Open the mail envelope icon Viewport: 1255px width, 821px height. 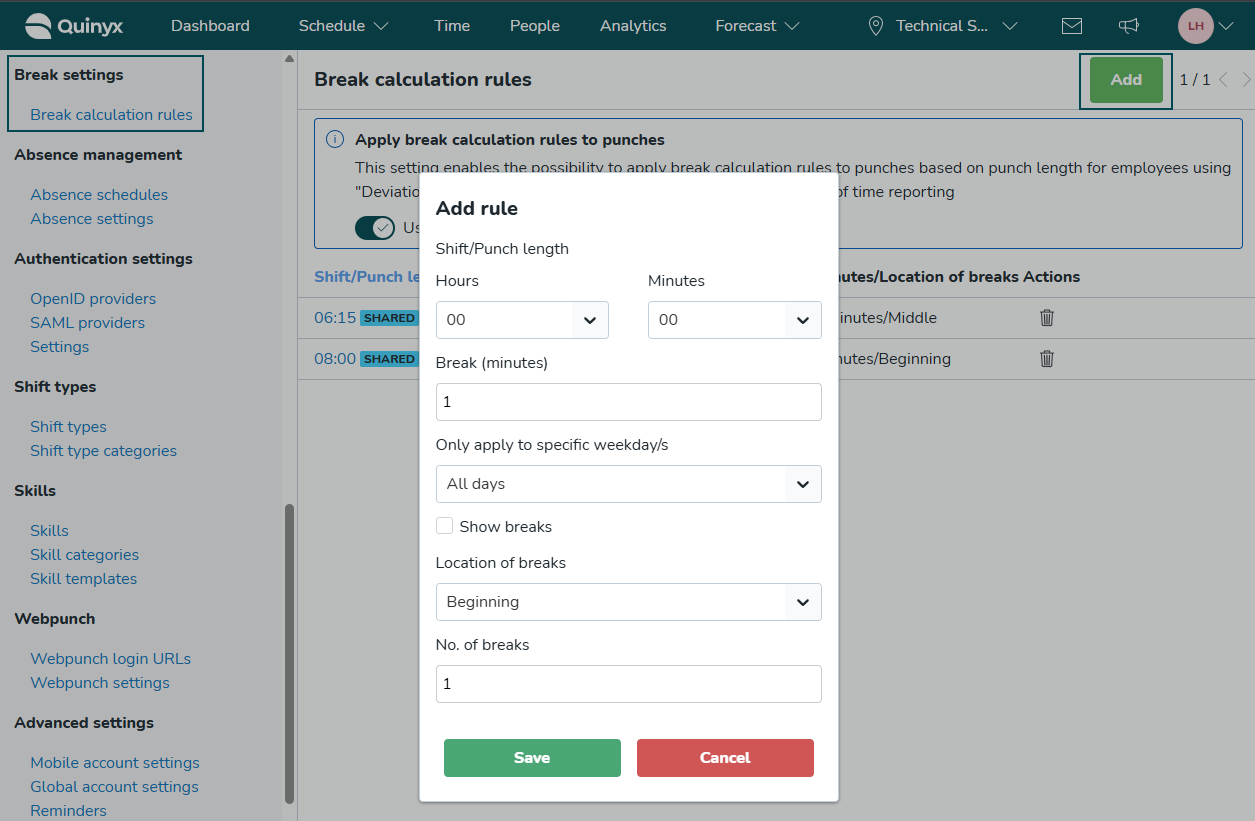click(x=1072, y=26)
